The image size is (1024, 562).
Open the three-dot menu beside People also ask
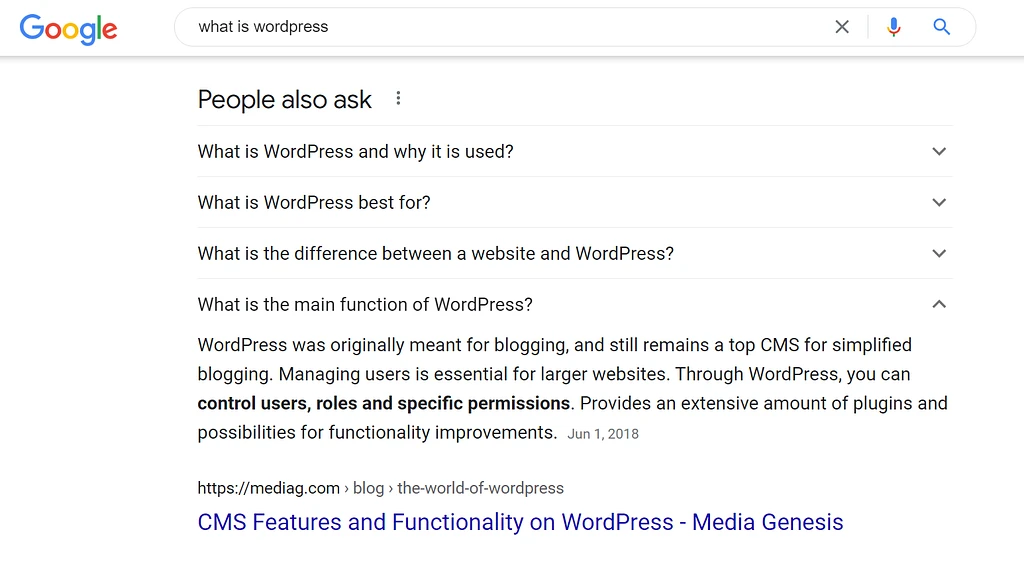point(398,98)
